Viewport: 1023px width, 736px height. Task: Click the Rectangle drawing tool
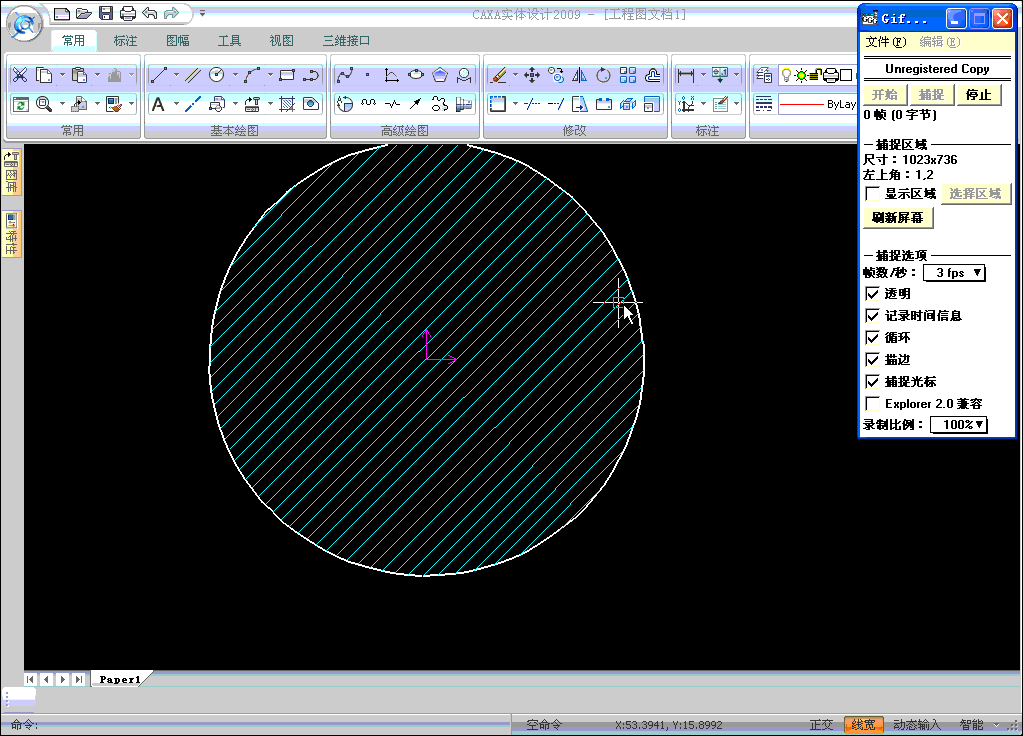click(x=287, y=75)
